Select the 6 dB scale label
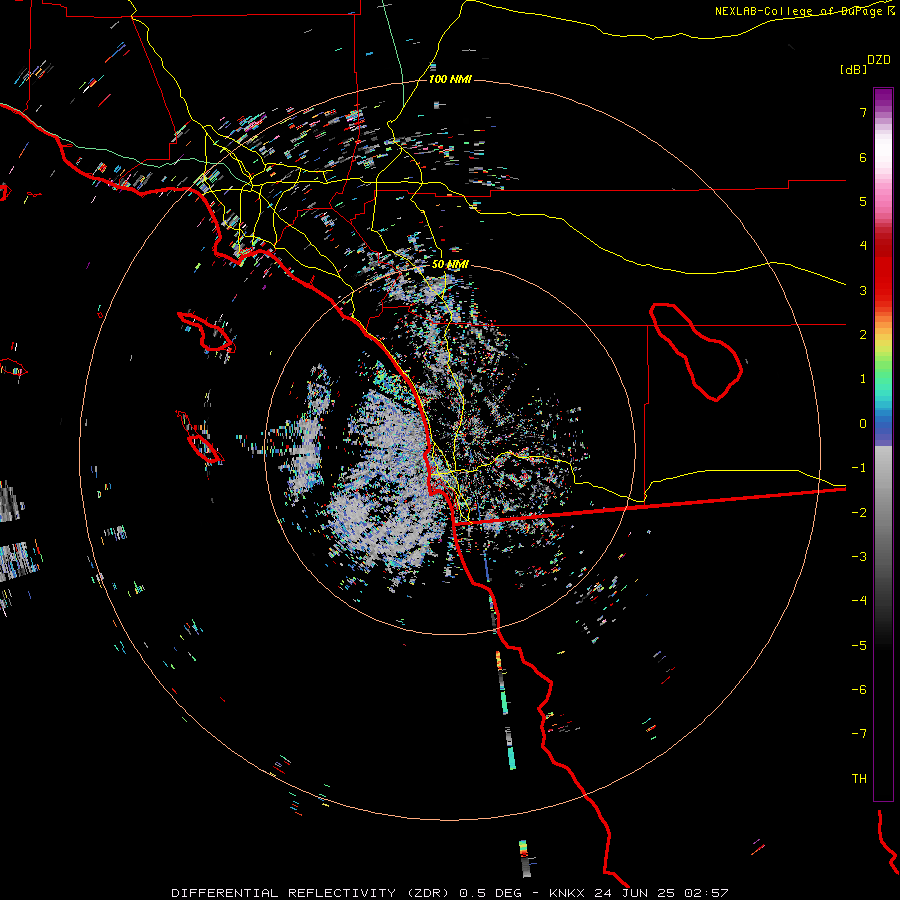Viewport: 900px width, 900px height. point(863,157)
